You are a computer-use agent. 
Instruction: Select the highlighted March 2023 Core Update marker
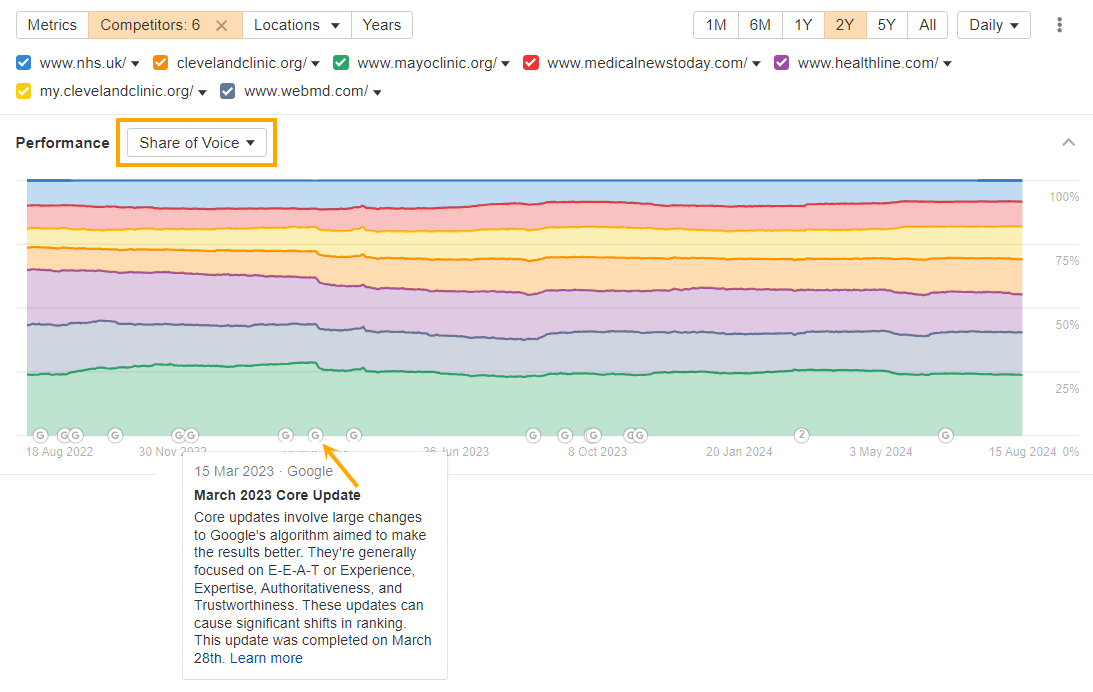[x=315, y=435]
